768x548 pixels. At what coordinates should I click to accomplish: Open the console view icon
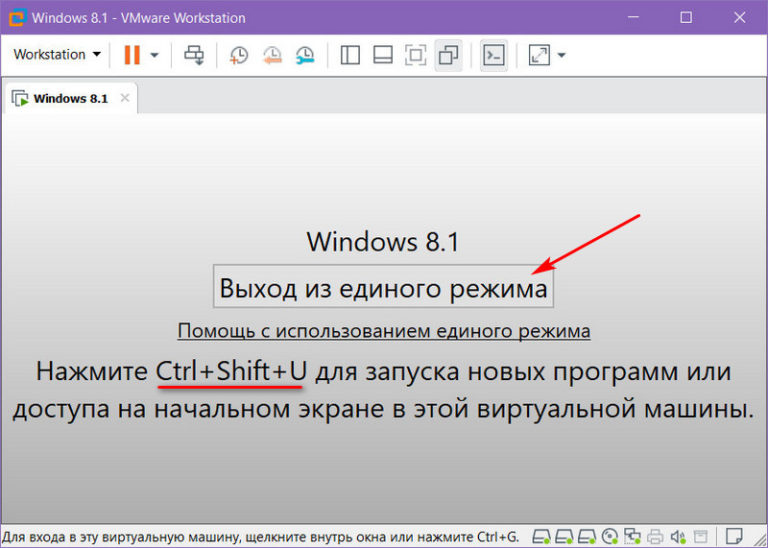pyautogui.click(x=493, y=55)
